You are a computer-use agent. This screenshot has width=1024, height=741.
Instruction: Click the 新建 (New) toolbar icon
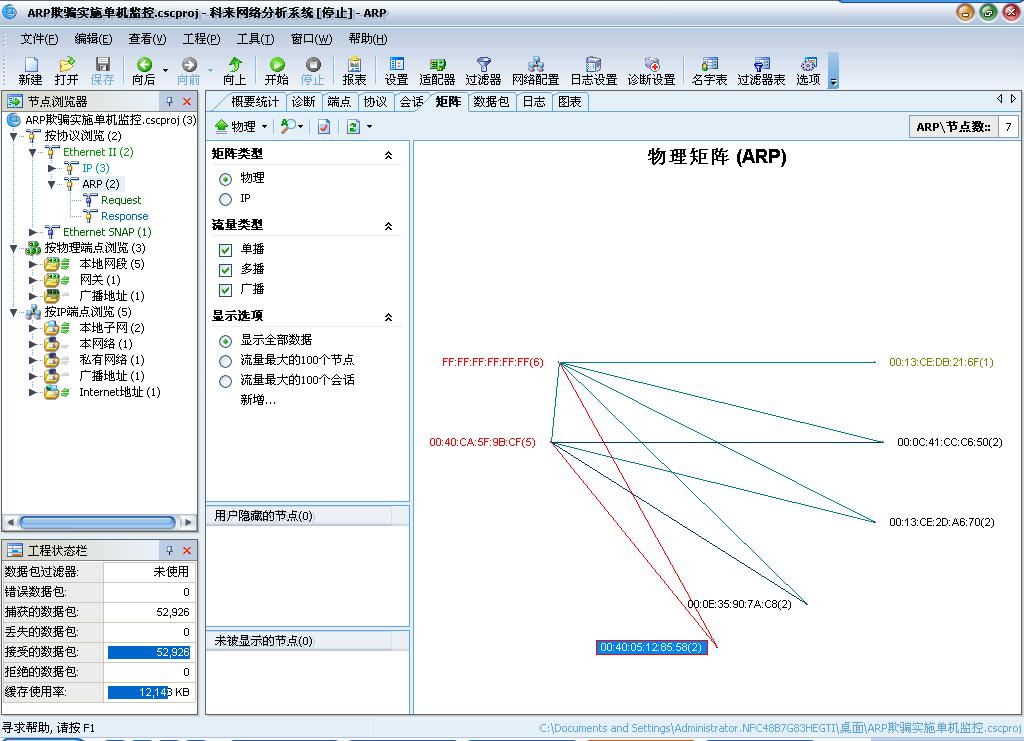tap(30, 70)
